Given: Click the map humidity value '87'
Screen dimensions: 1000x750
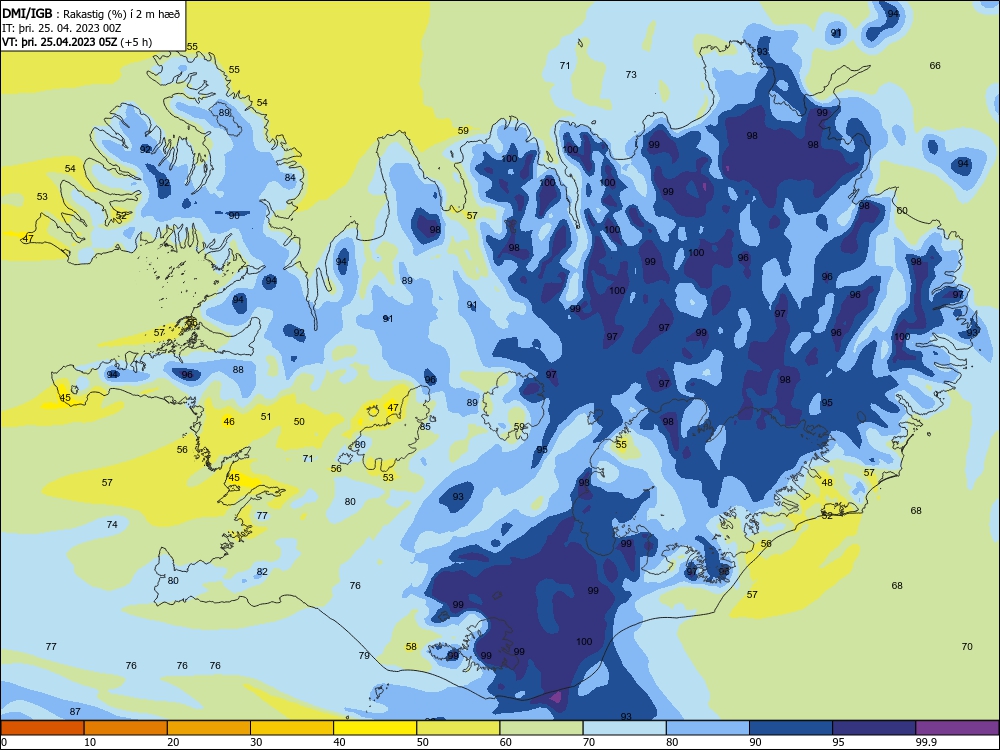Looking at the screenshot, I should click(x=75, y=712).
